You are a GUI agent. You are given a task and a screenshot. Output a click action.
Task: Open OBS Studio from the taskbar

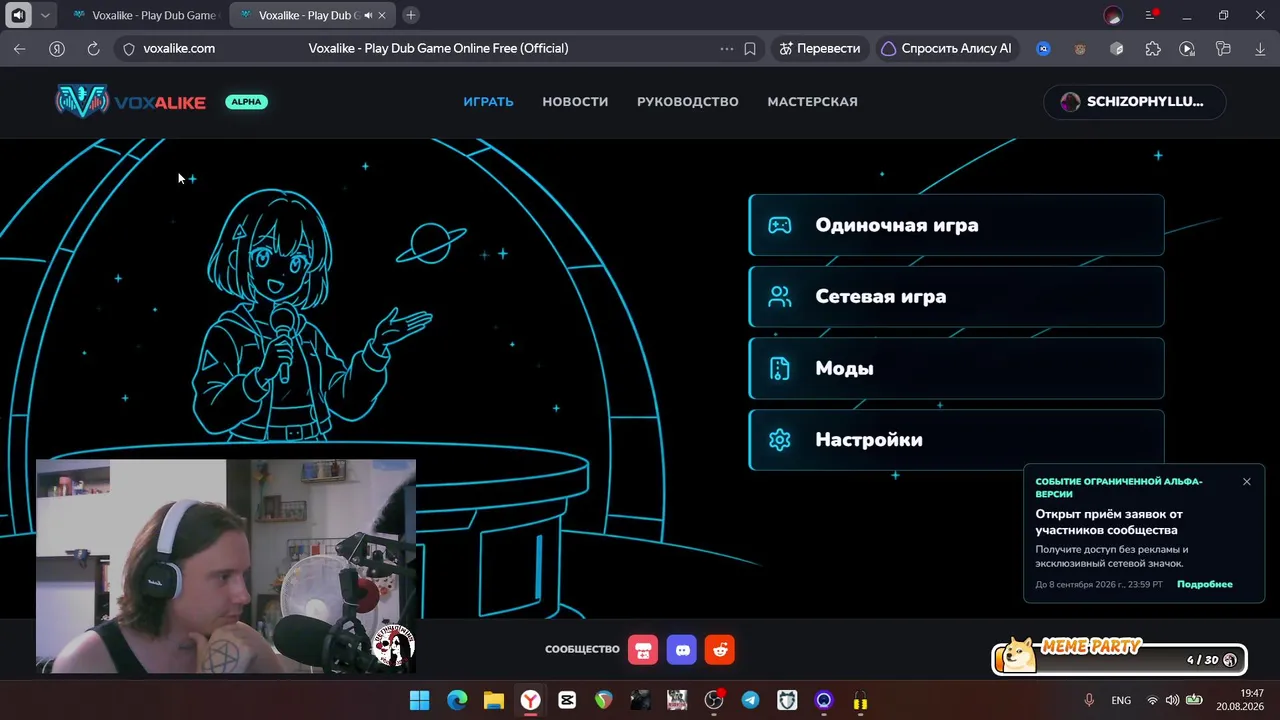pos(714,700)
